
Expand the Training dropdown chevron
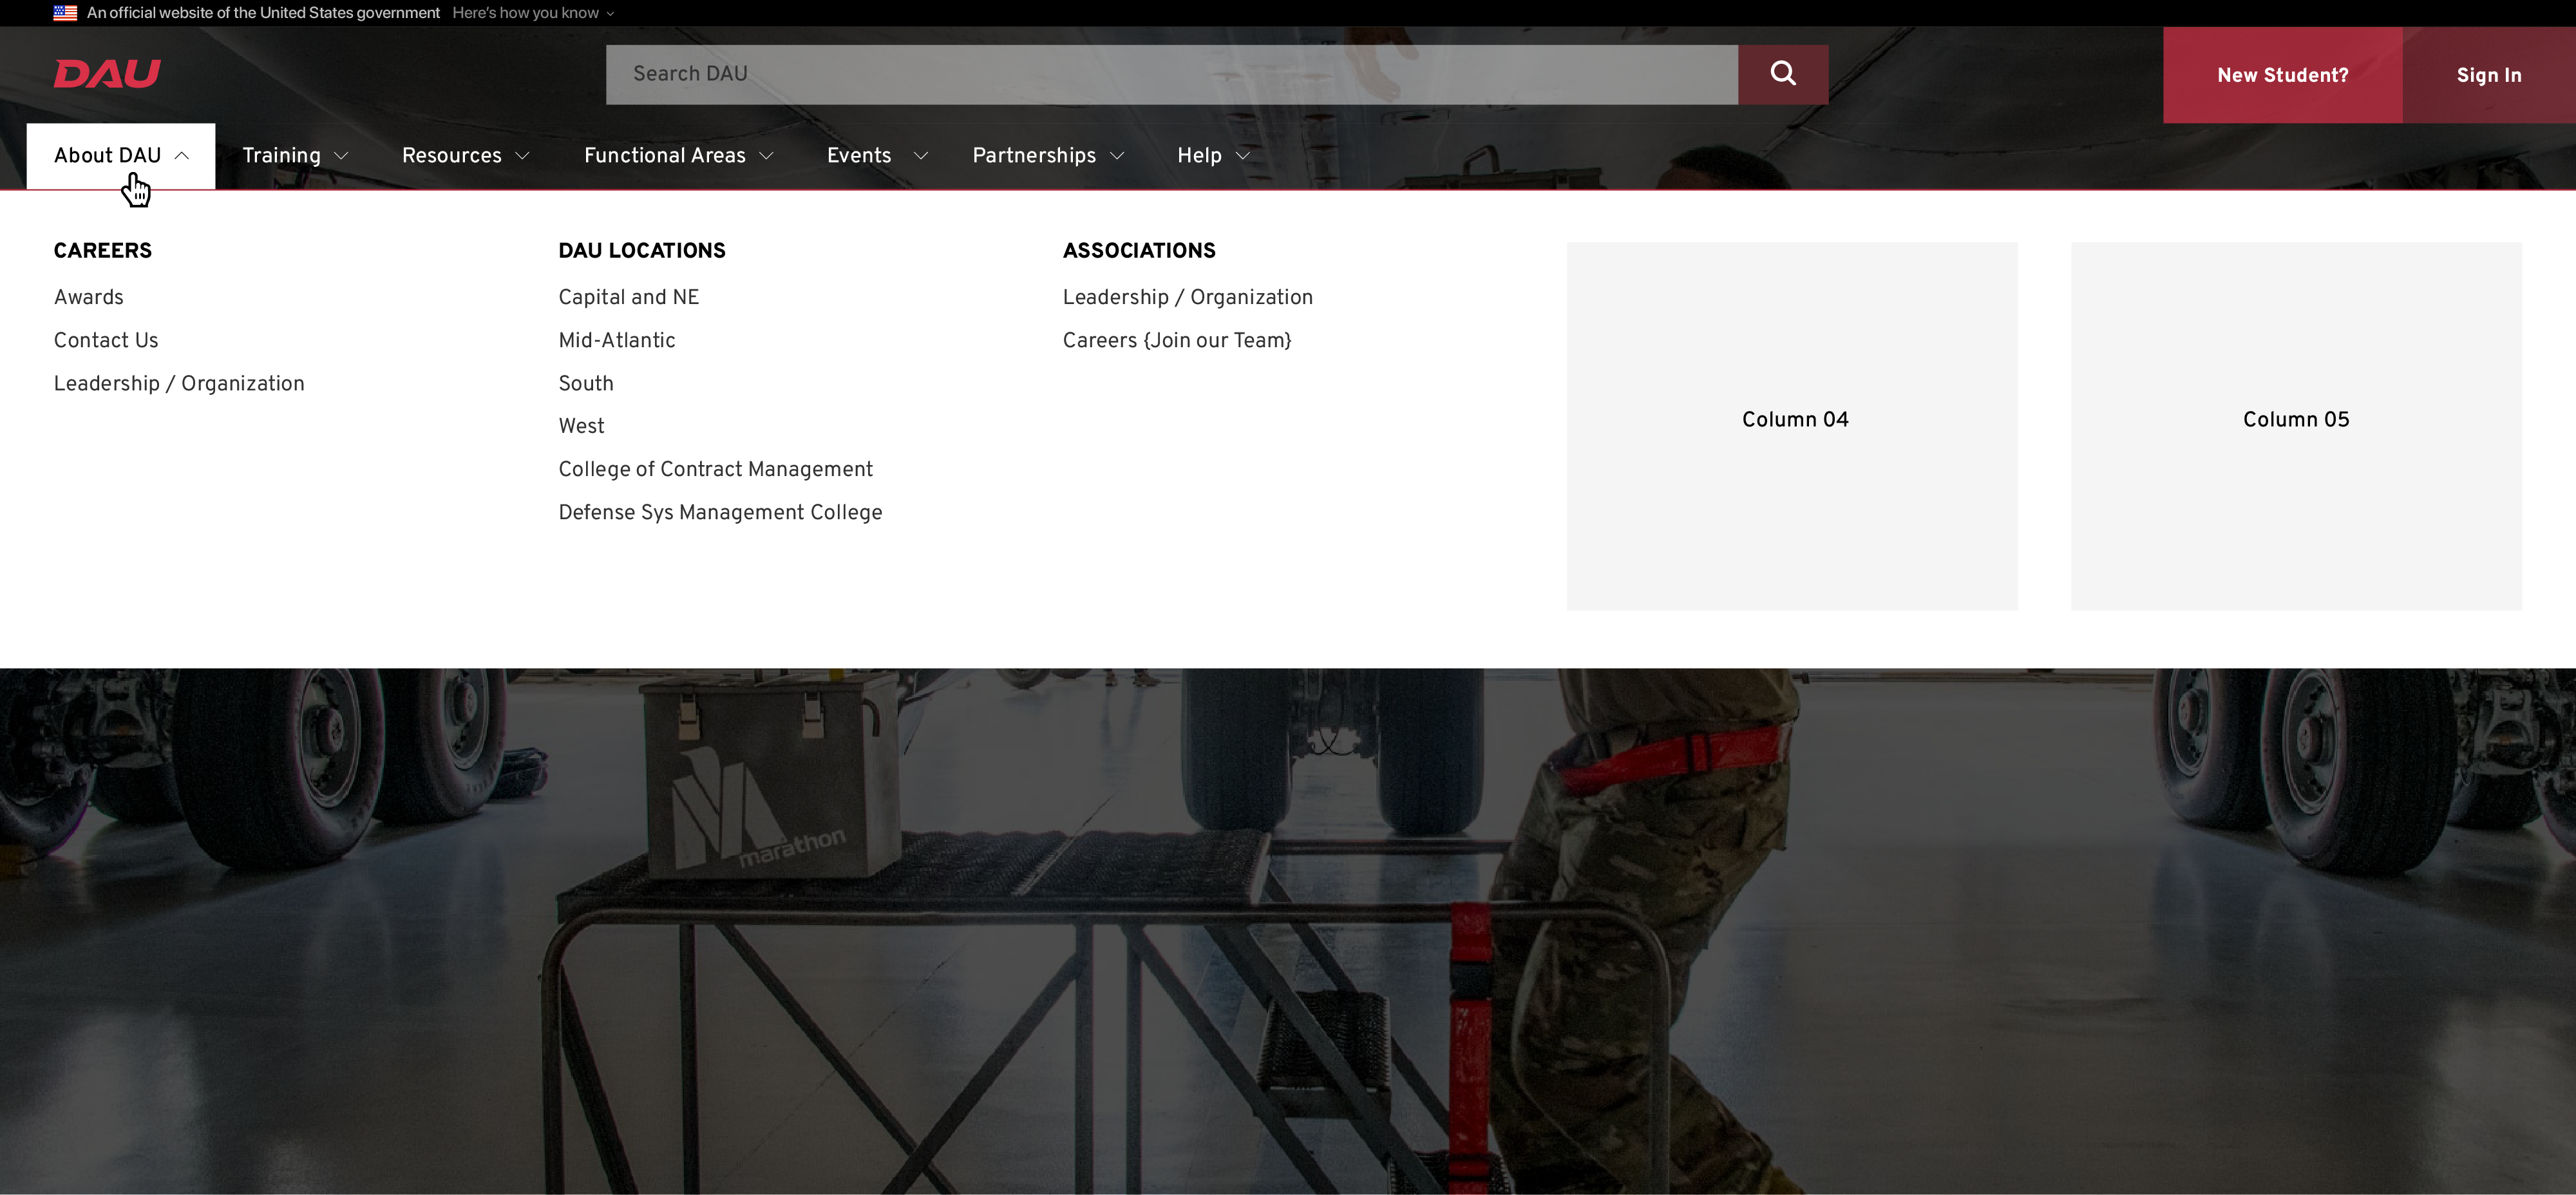[x=341, y=156]
